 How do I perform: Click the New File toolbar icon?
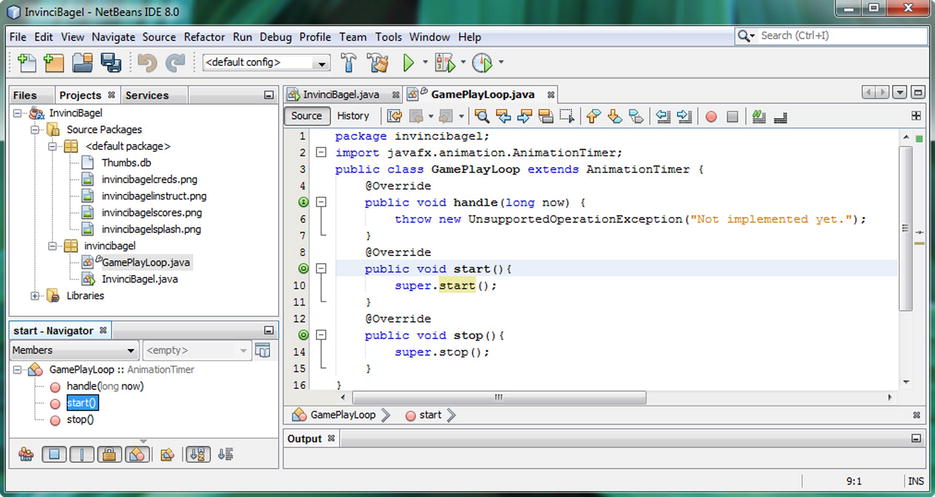(x=27, y=62)
